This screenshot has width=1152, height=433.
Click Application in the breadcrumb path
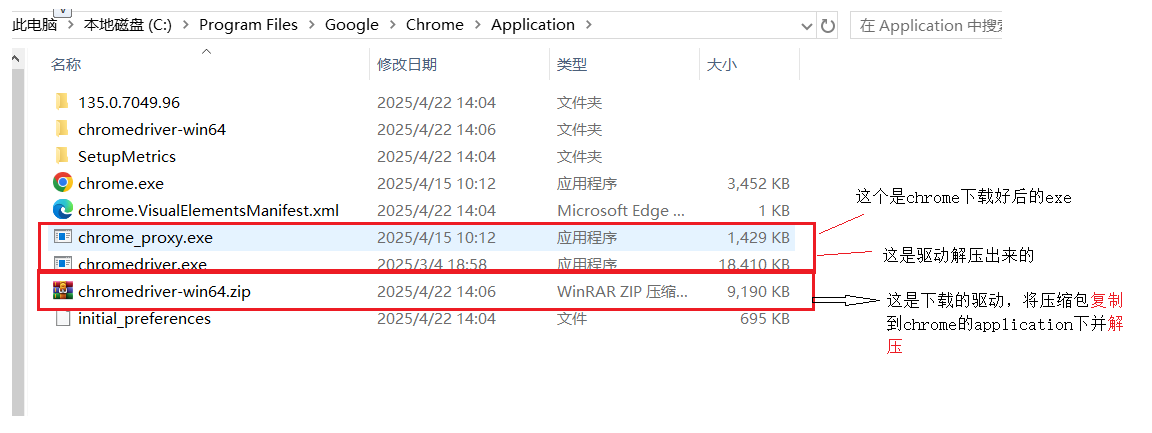533,25
